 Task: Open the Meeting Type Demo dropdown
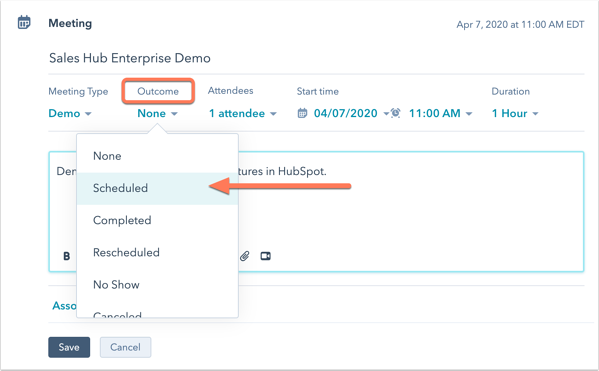pyautogui.click(x=70, y=113)
